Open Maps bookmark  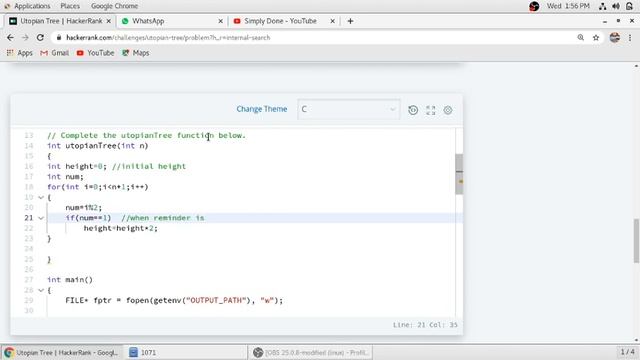tap(136, 53)
